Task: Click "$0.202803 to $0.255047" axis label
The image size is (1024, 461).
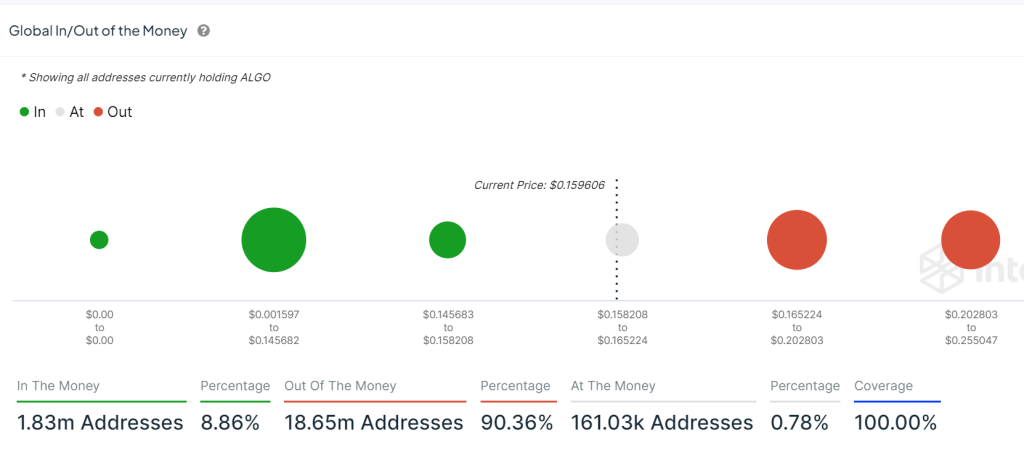Action: [x=971, y=327]
